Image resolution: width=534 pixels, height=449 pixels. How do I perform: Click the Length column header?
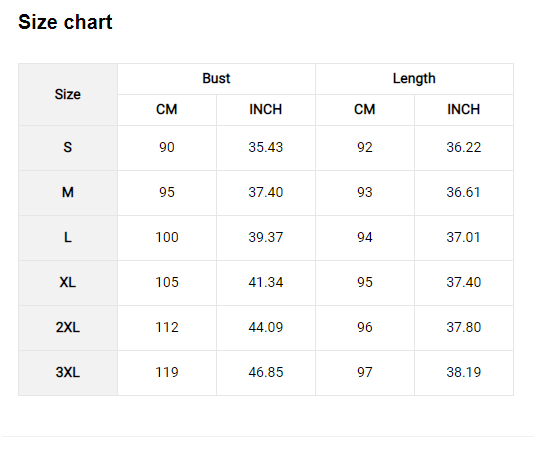[x=414, y=78]
